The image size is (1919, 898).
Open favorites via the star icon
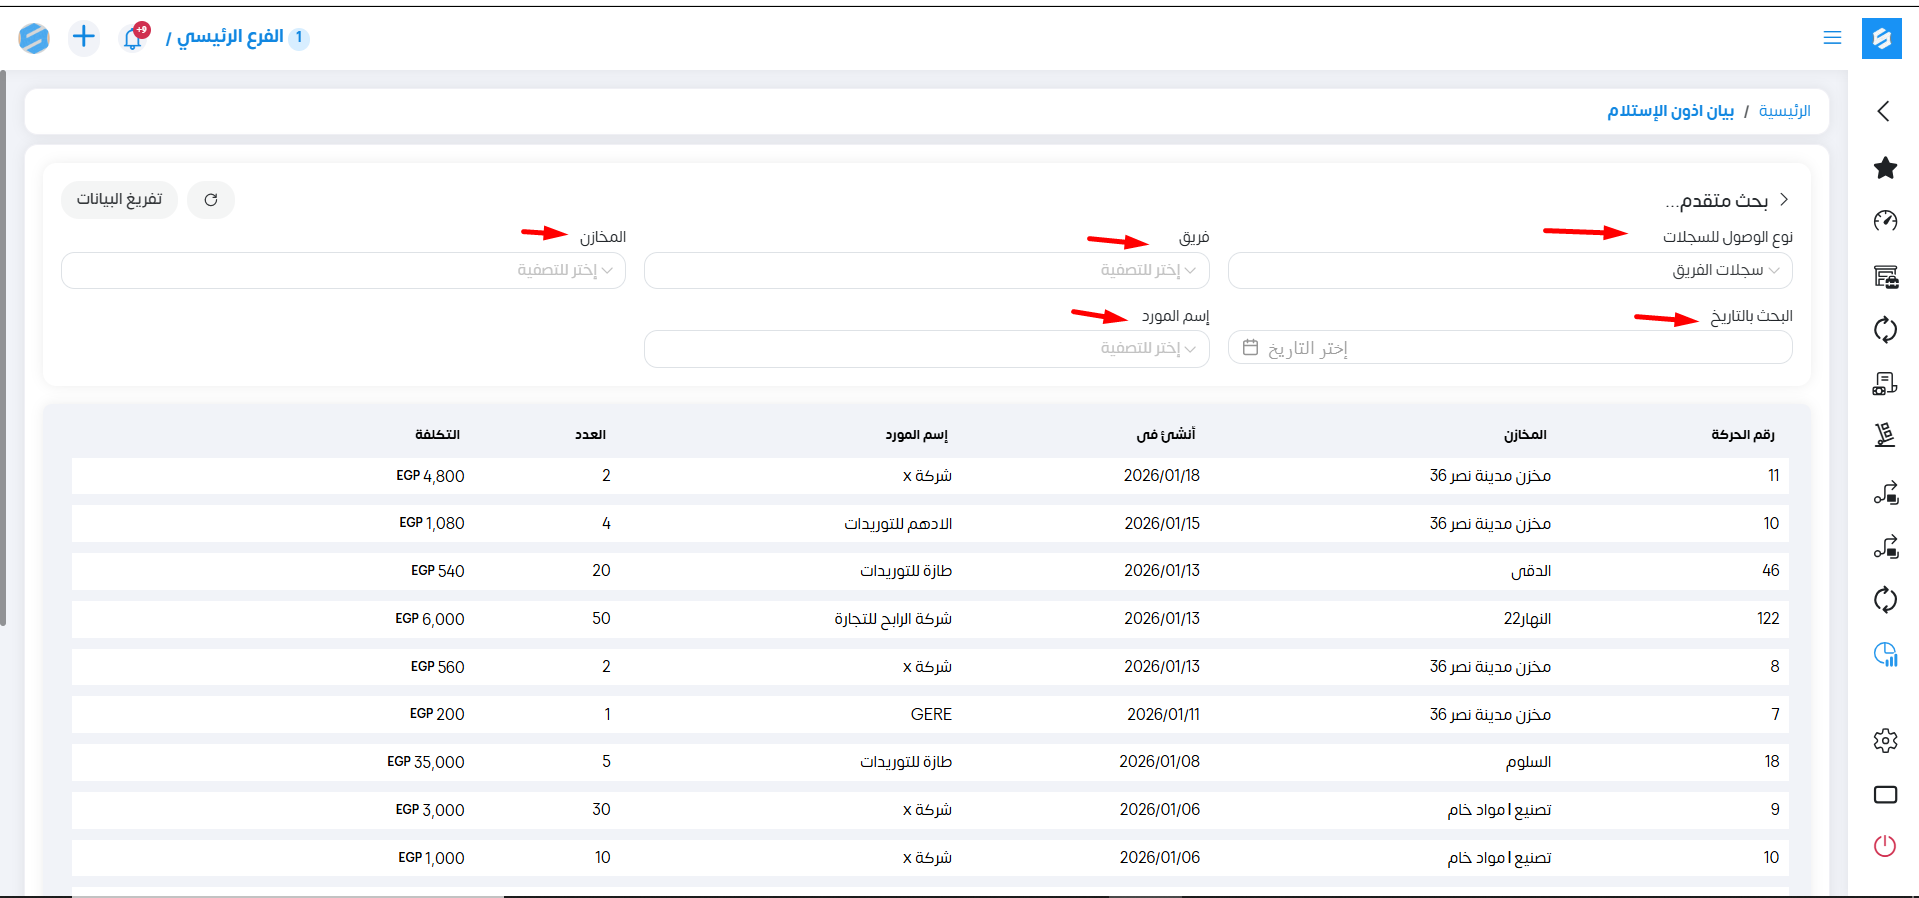tap(1885, 168)
